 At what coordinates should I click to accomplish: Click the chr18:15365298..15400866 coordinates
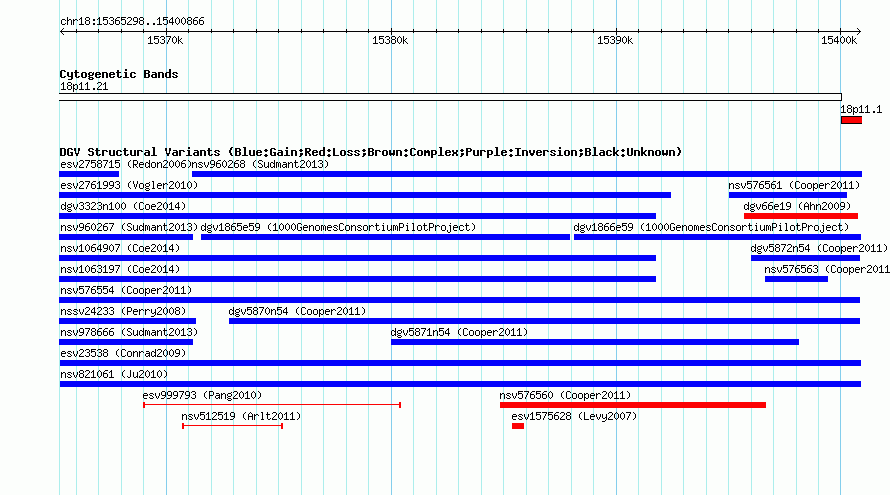[132, 22]
